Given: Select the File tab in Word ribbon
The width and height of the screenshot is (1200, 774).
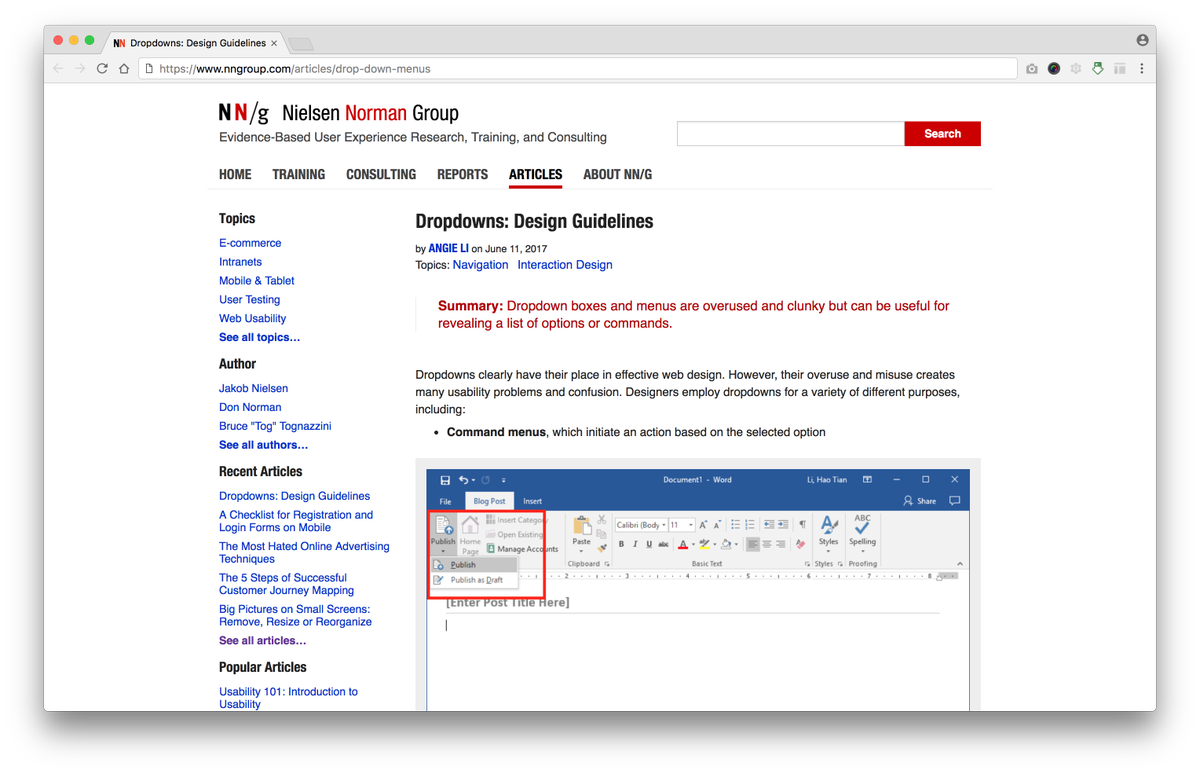Looking at the screenshot, I should coord(446,501).
